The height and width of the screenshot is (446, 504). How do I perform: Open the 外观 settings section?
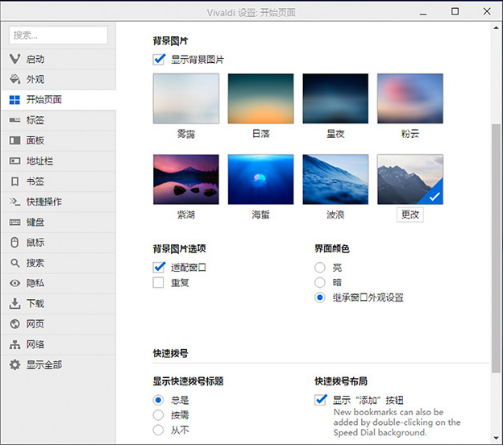(59, 79)
